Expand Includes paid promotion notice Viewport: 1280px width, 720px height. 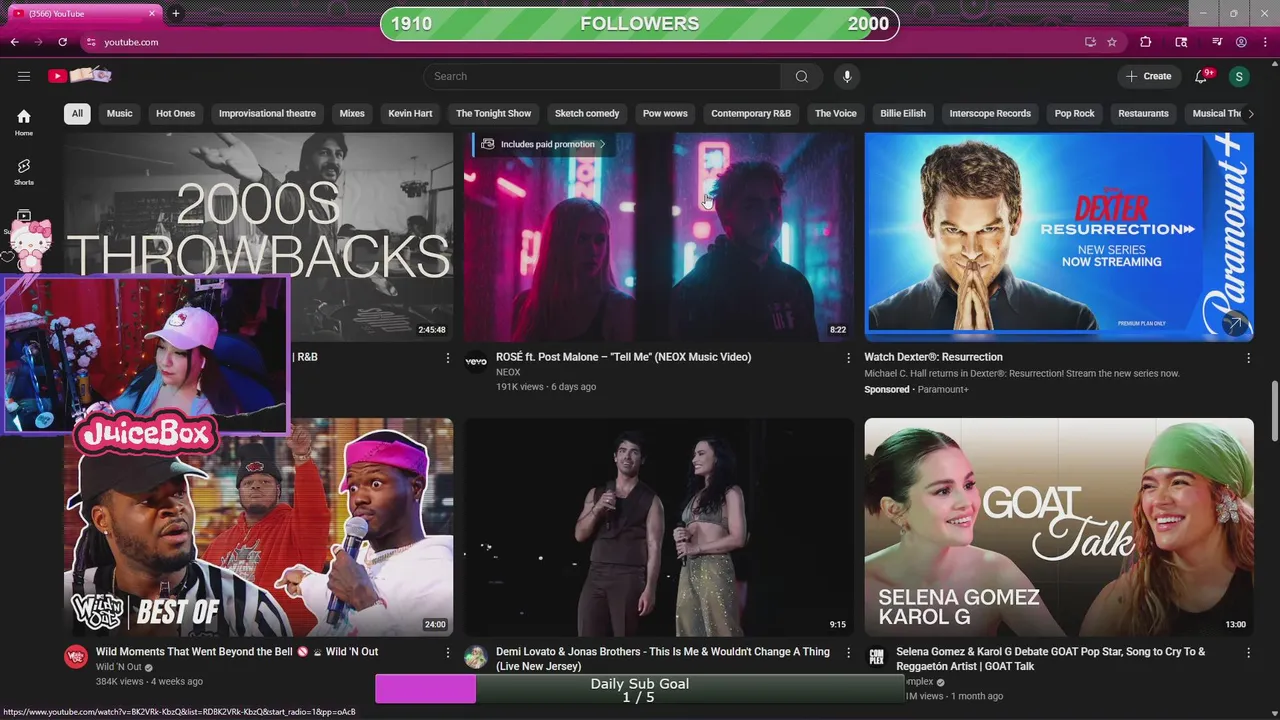[544, 144]
